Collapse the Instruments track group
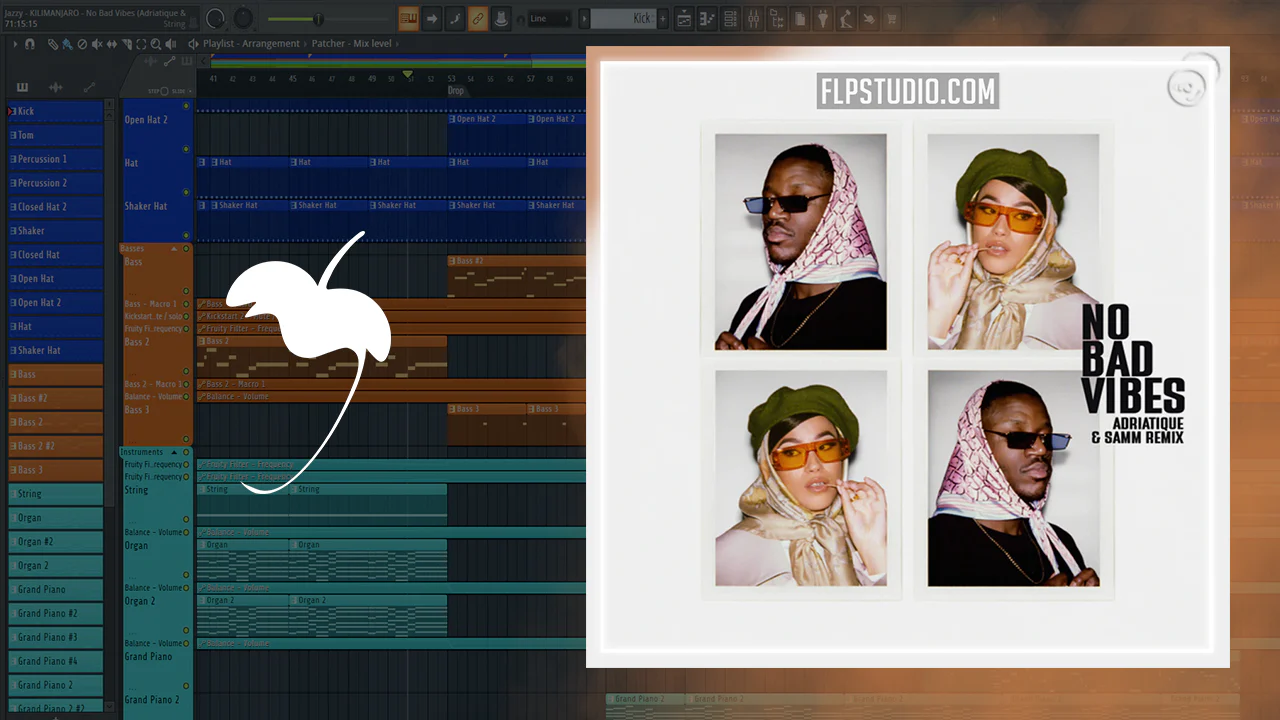The width and height of the screenshot is (1280, 720). (x=174, y=452)
